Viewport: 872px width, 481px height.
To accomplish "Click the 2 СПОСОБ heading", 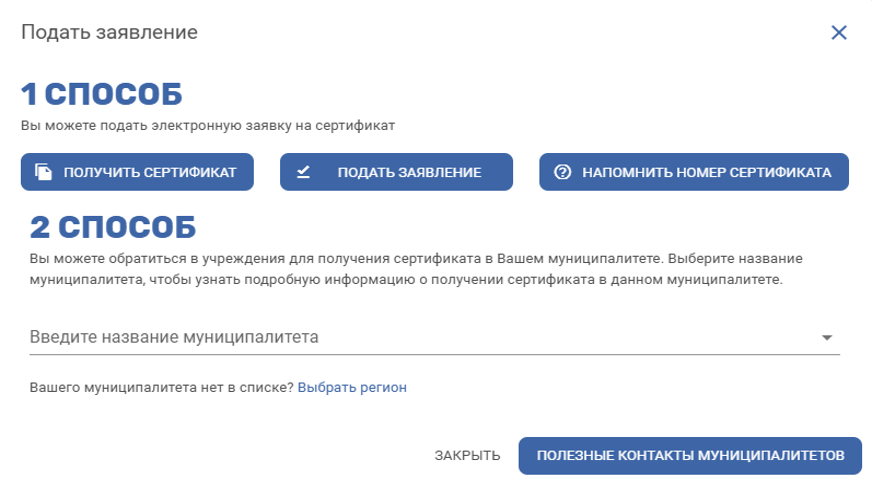I will click(x=112, y=227).
